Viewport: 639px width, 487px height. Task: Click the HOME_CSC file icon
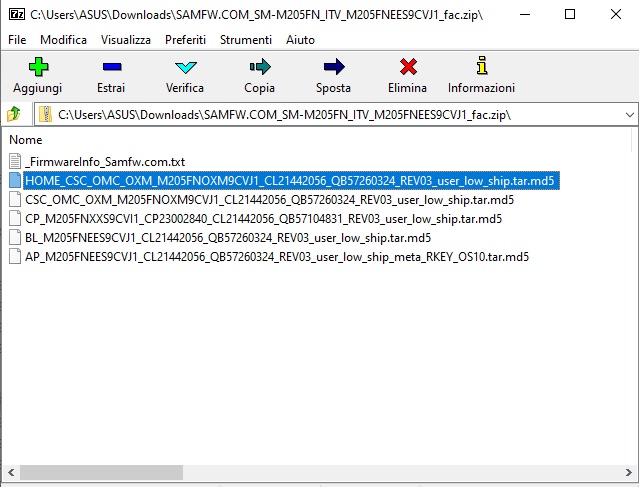tap(15, 180)
